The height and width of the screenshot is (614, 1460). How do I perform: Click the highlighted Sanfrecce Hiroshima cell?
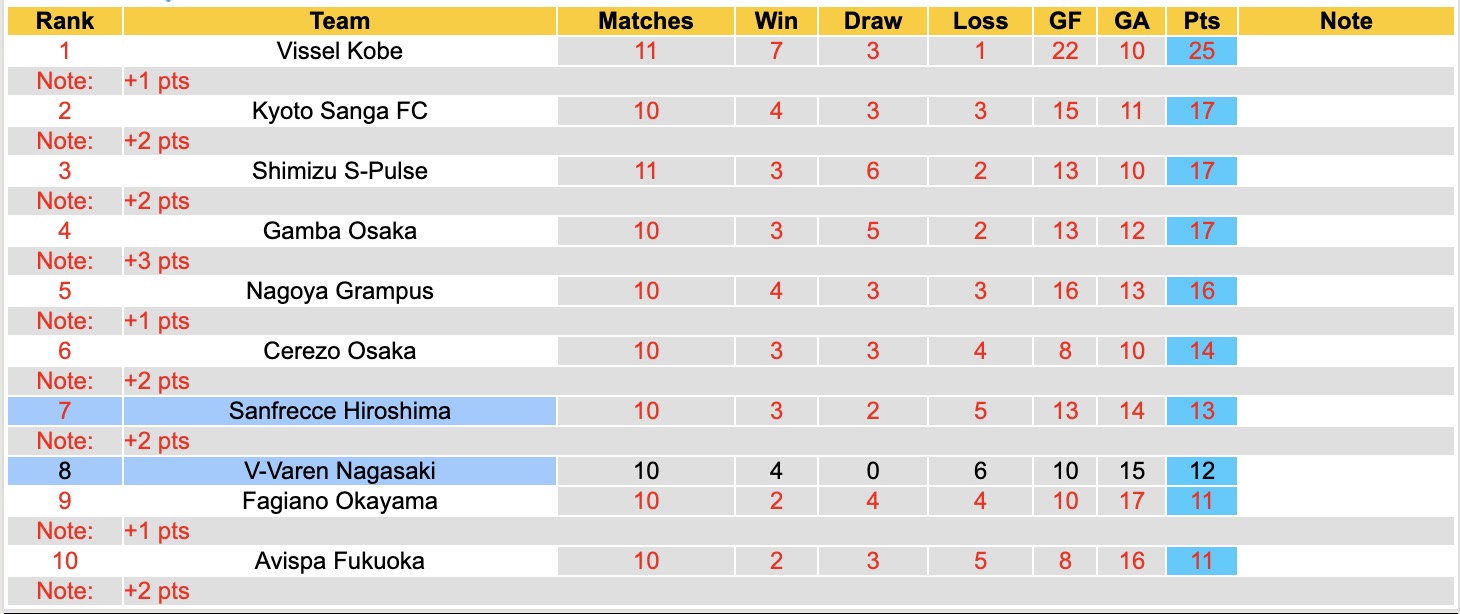pos(339,411)
